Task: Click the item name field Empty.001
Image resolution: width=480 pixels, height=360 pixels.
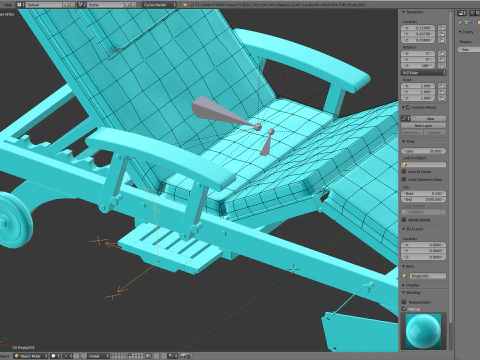Action: pos(428,276)
